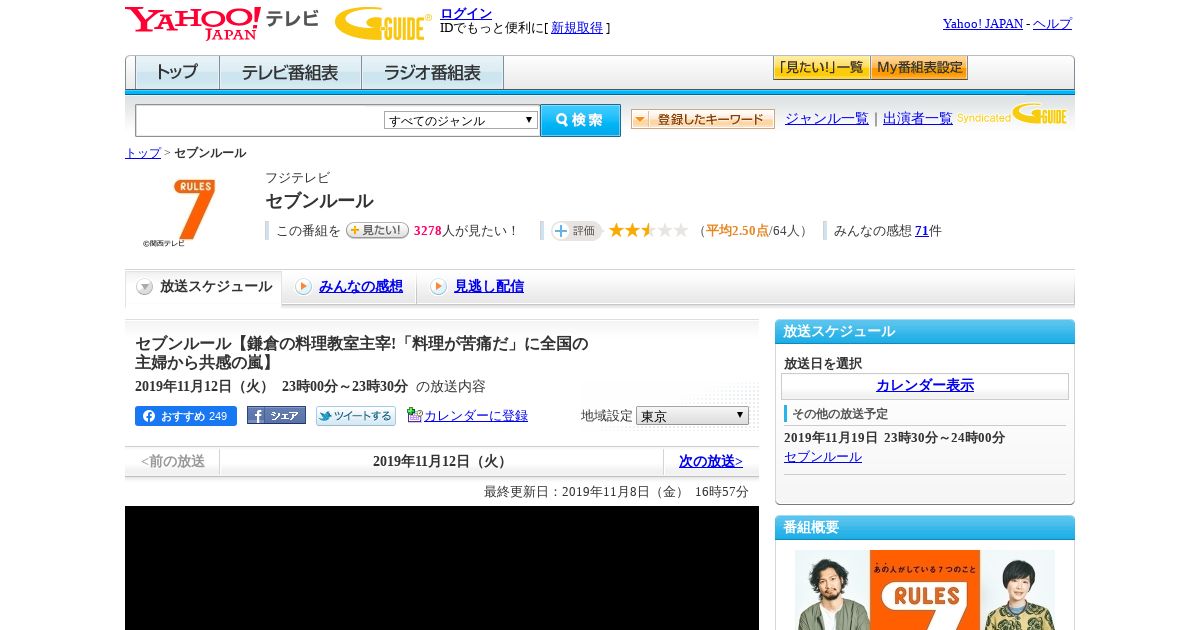This screenshot has height=630, width=1200.
Task: Click the ツイートする button
Action: click(x=356, y=416)
